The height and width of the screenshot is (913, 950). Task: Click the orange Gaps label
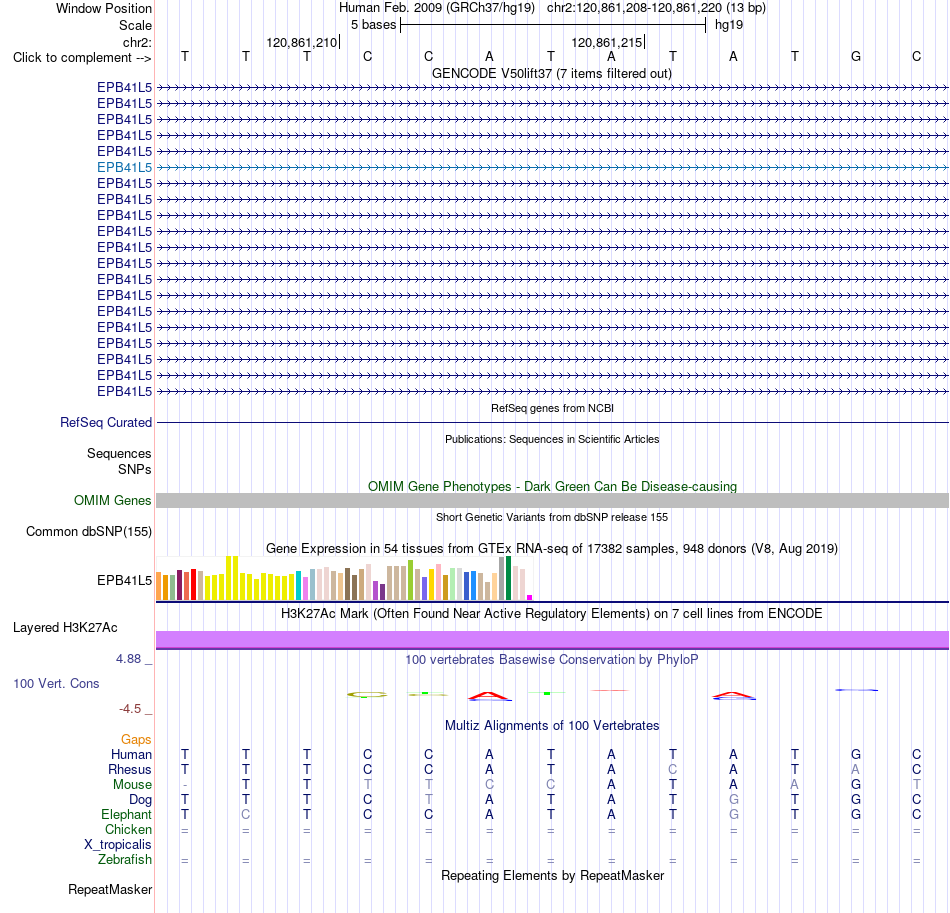(x=136, y=739)
